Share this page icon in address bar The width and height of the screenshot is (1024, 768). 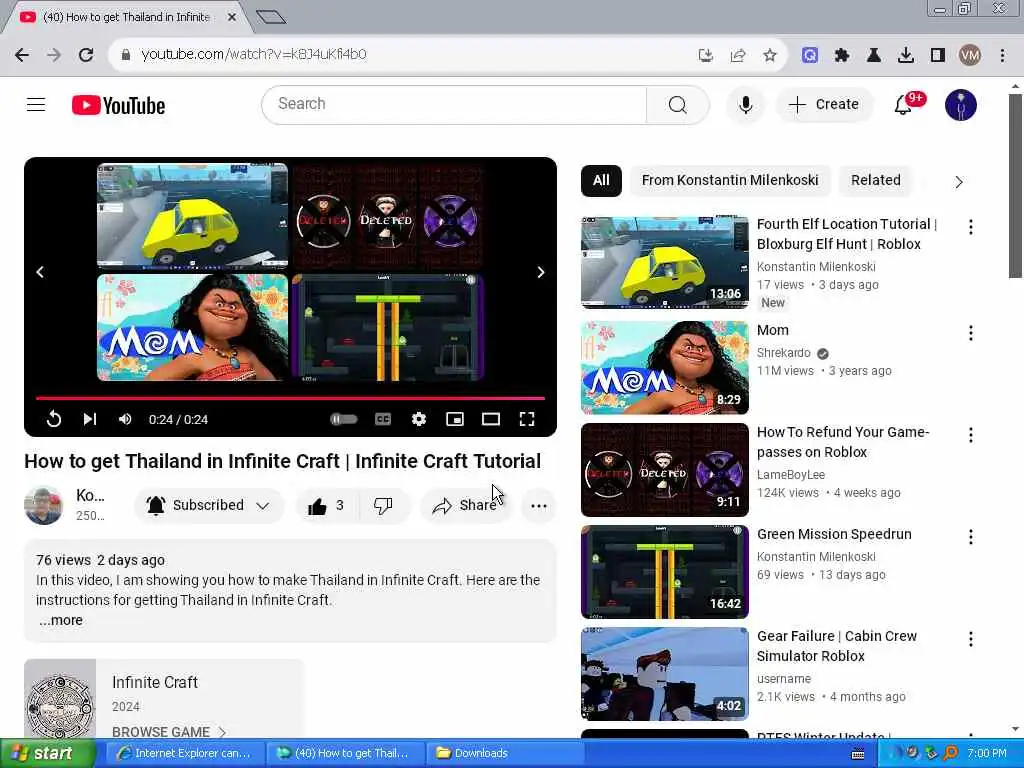click(x=737, y=55)
